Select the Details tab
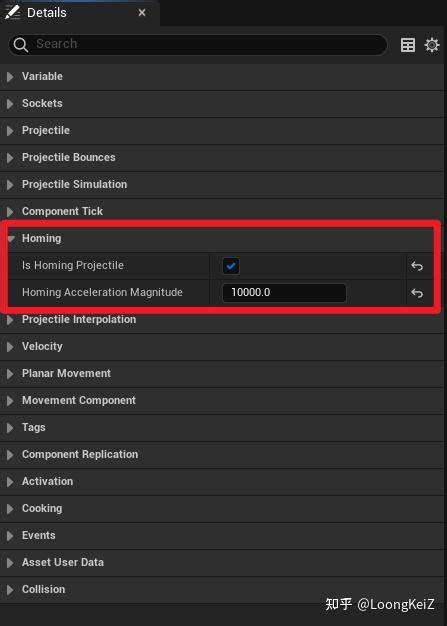This screenshot has height=626, width=447. coord(46,13)
